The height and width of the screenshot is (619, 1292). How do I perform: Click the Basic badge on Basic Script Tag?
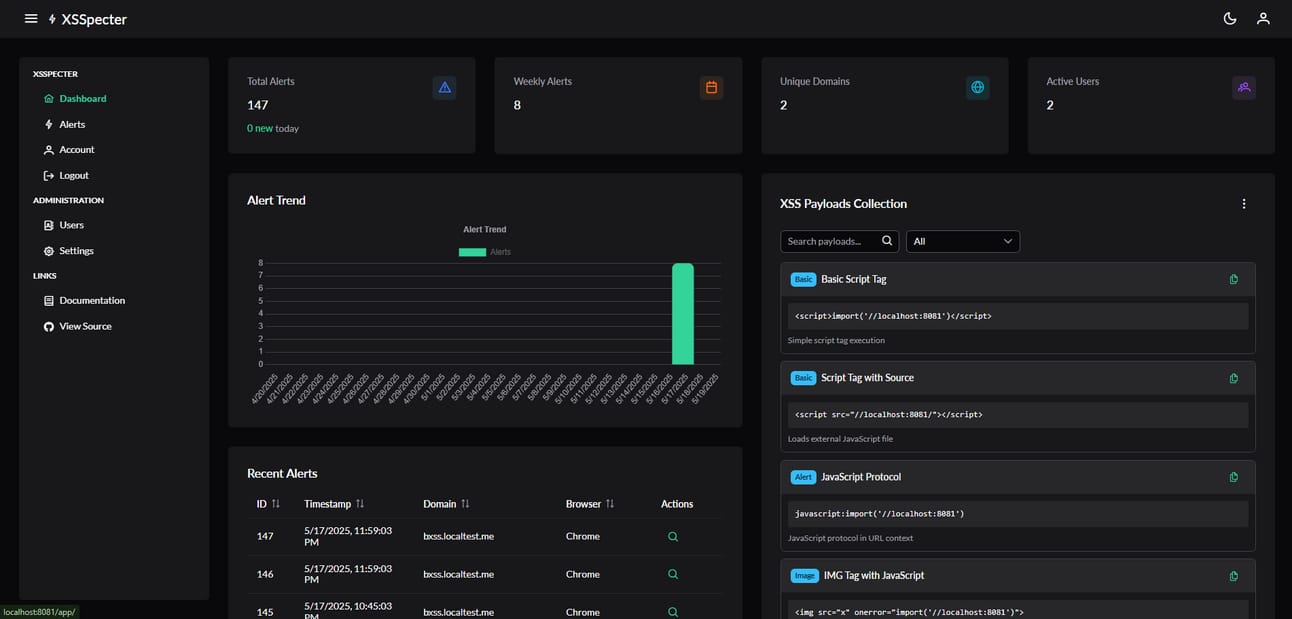[804, 279]
